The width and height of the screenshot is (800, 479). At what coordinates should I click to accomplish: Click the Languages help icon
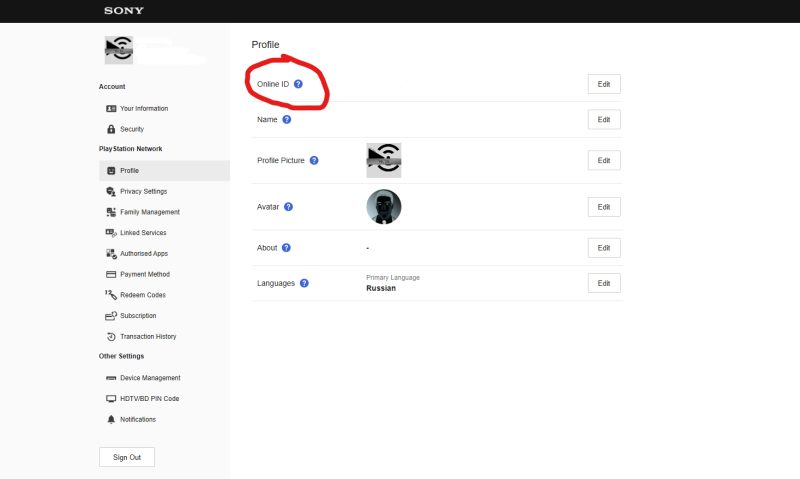(304, 283)
